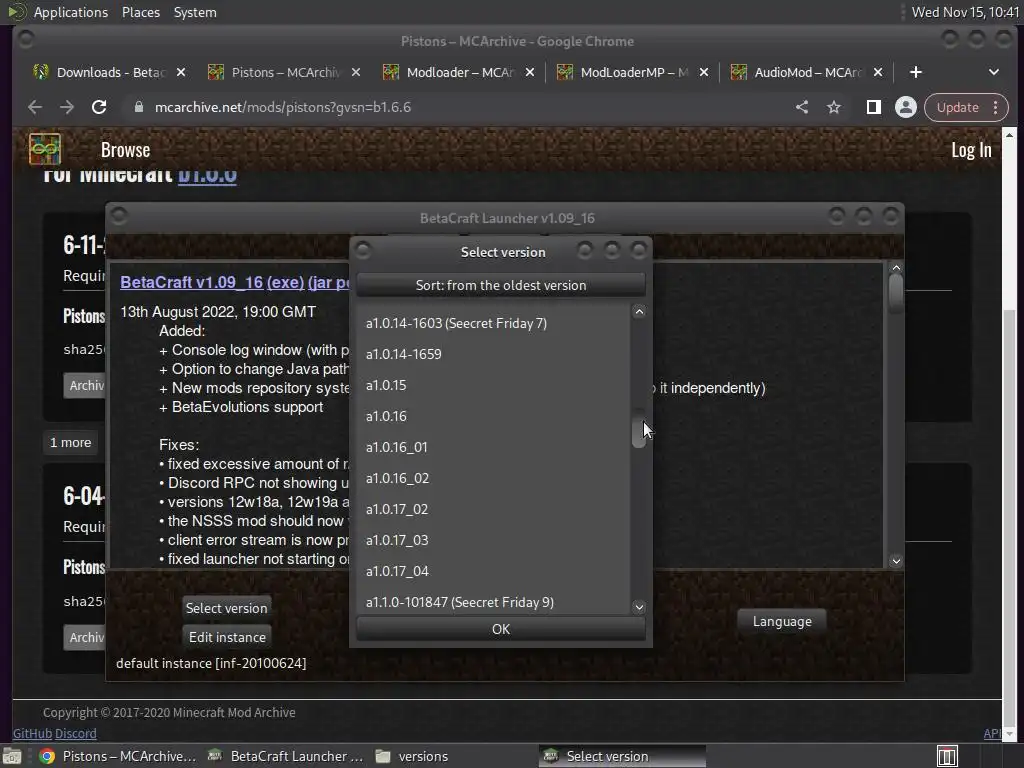The image size is (1024, 768).
Task: Select version a1.0.17_03
Action: [x=494, y=540]
